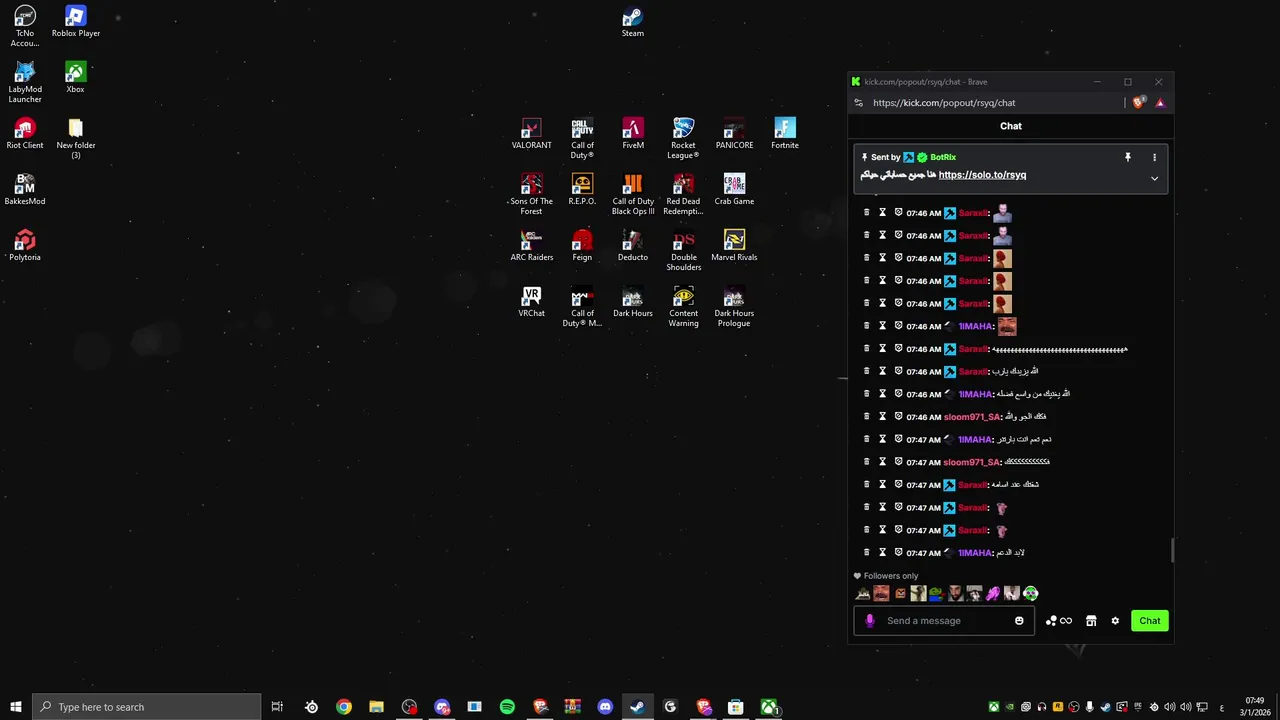Select the Polytoria desktop icon
Screen dimensions: 1280x720
click(x=25, y=246)
